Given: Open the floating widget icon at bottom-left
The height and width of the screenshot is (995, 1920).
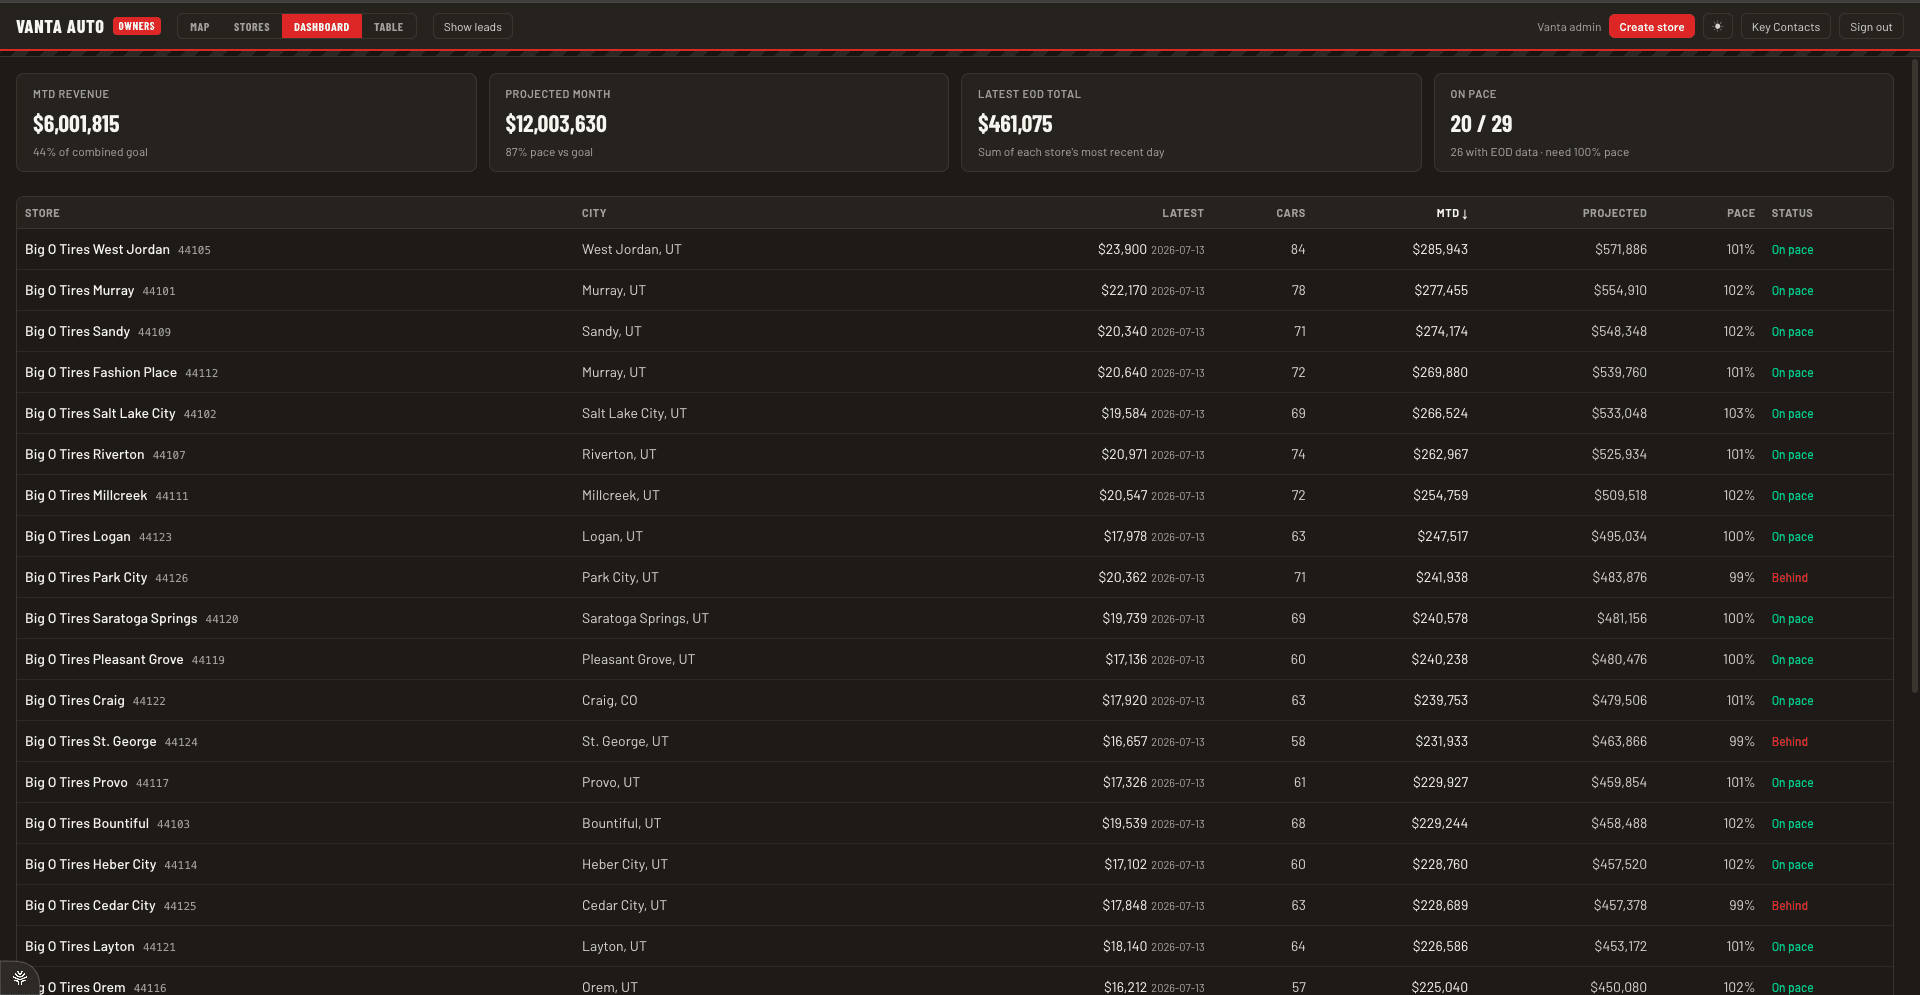Looking at the screenshot, I should [19, 977].
